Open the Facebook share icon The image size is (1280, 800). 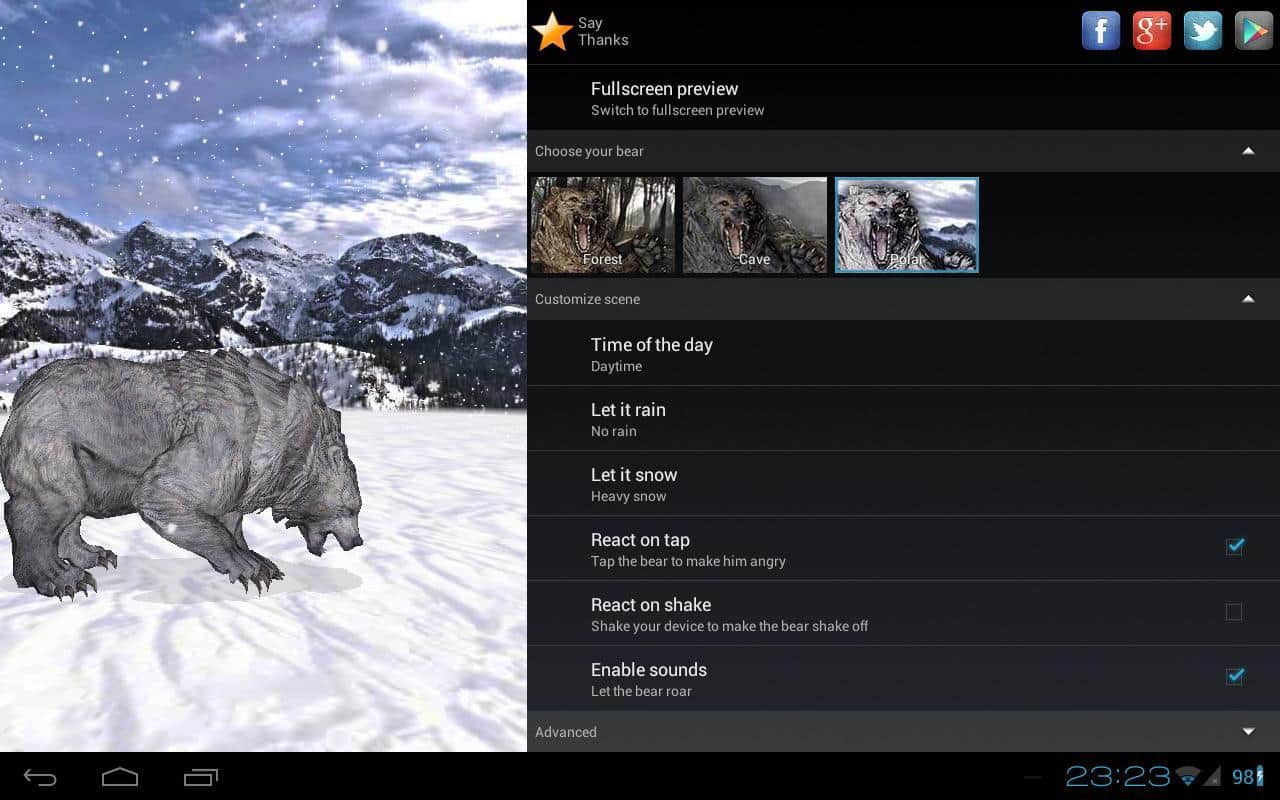coord(1100,31)
